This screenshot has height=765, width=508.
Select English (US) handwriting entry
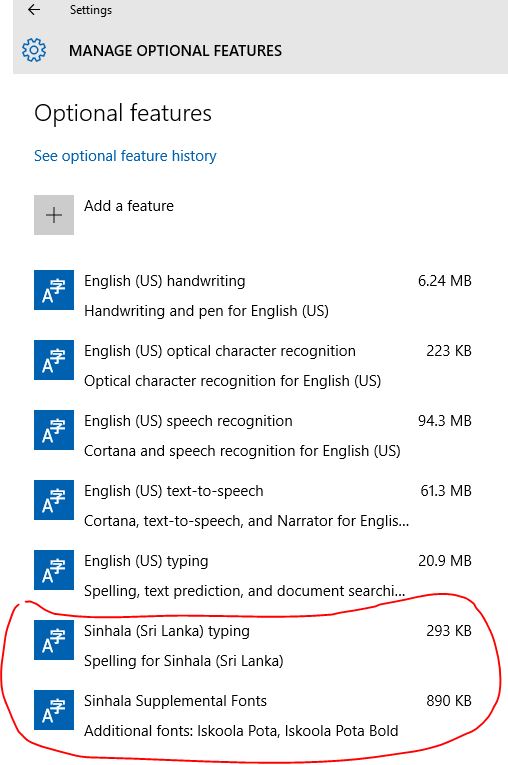253,295
